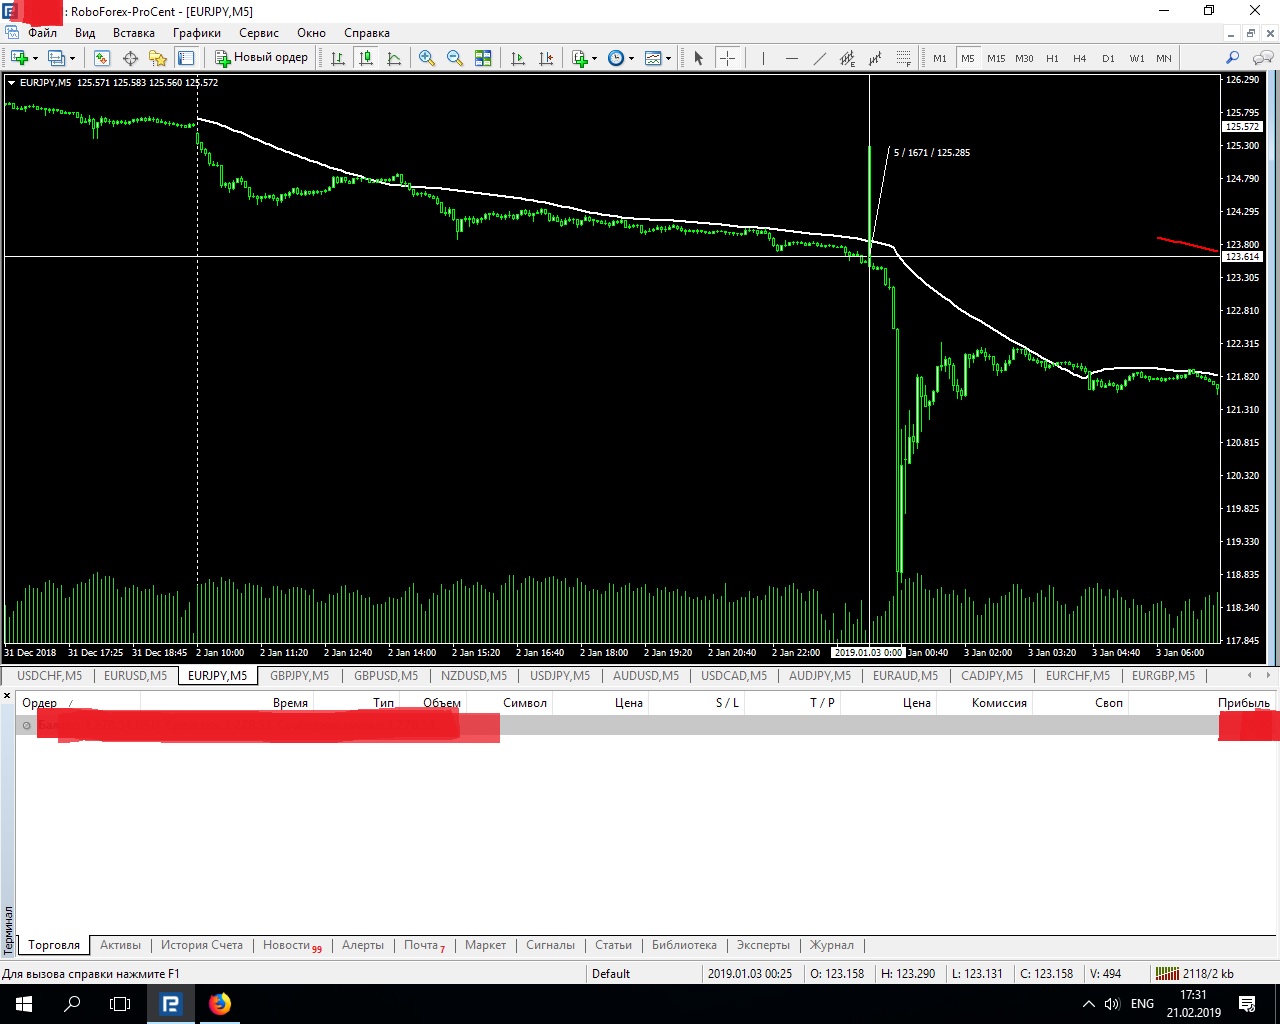1280x1024 pixels.
Task: Draw a vertical line tool
Action: click(x=763, y=58)
